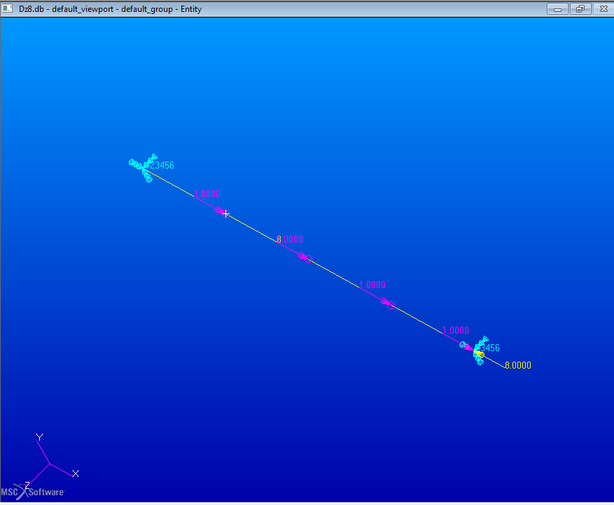Click the X axis label of the coordinate triad
The height and width of the screenshot is (505, 614).
click(x=76, y=474)
